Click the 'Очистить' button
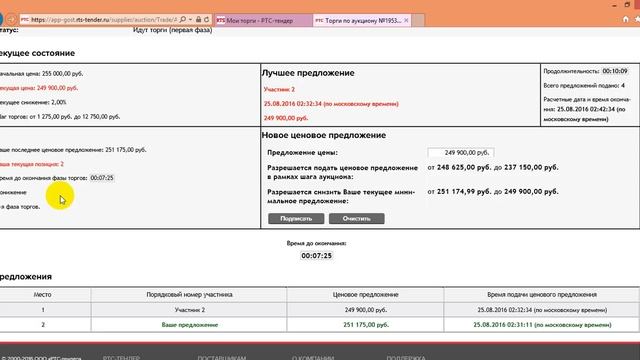The width and height of the screenshot is (640, 360). (356, 218)
